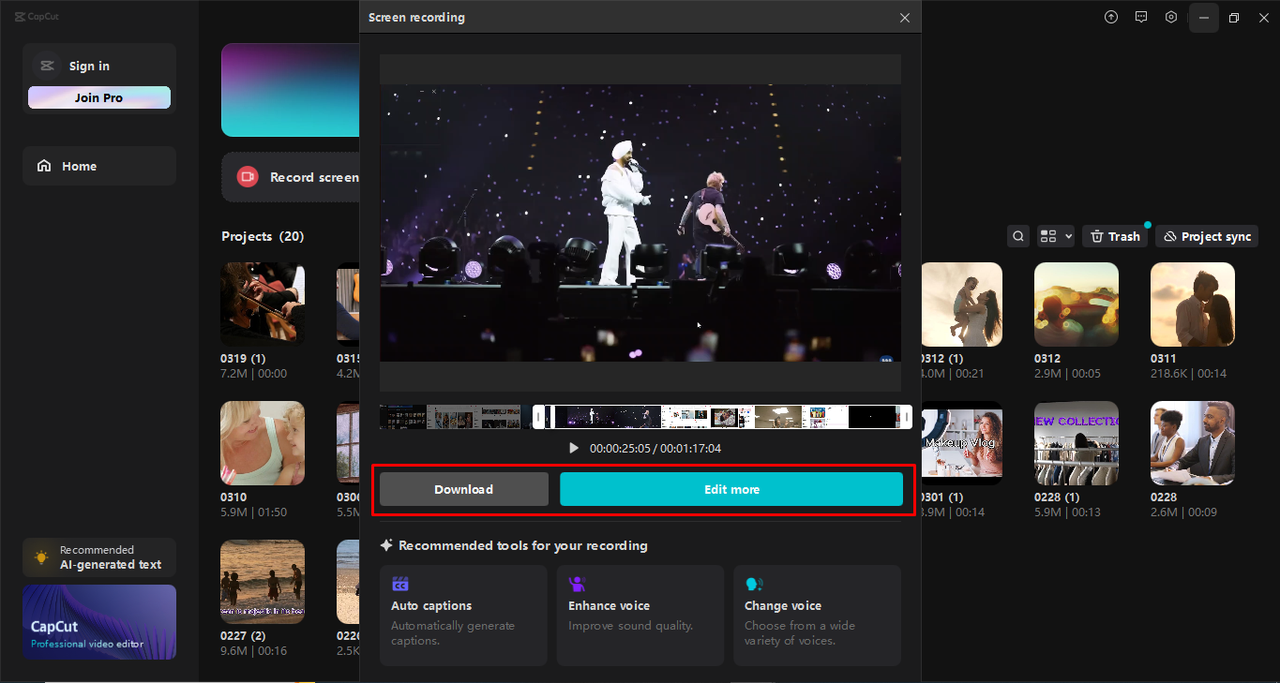
Task: Click Edit more on the recording
Action: [731, 489]
